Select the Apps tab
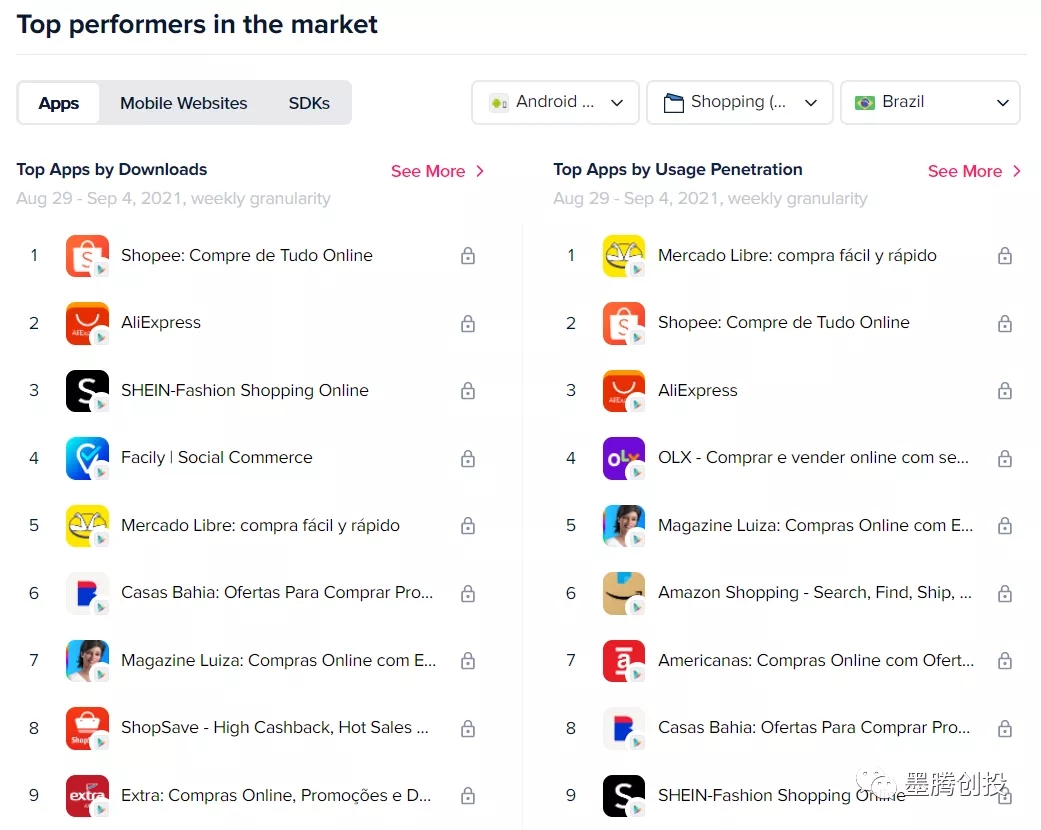Image resolution: width=1041 pixels, height=830 pixels. pos(59,103)
